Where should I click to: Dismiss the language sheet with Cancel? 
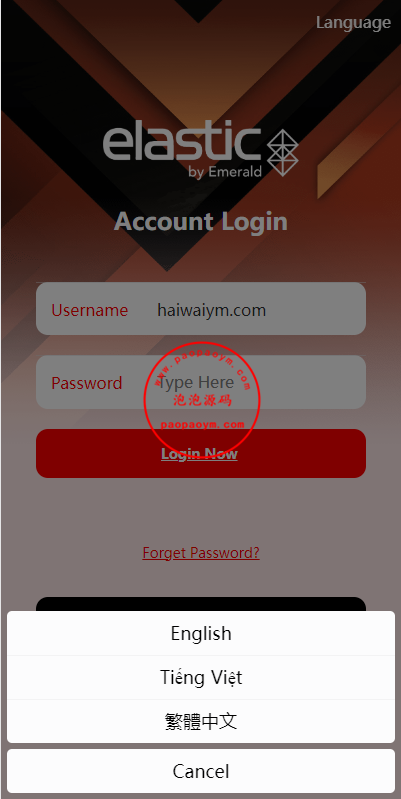[201, 770]
